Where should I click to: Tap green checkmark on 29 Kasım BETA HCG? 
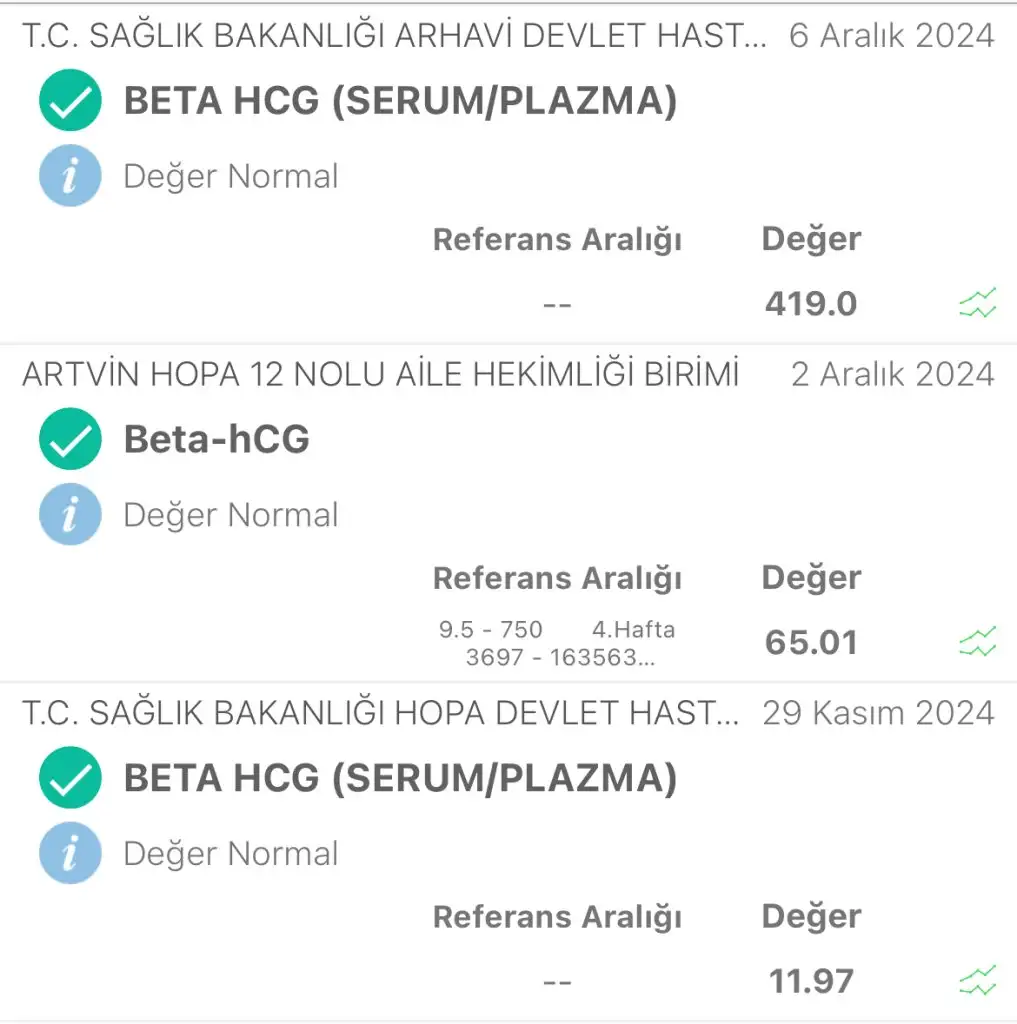click(x=70, y=778)
